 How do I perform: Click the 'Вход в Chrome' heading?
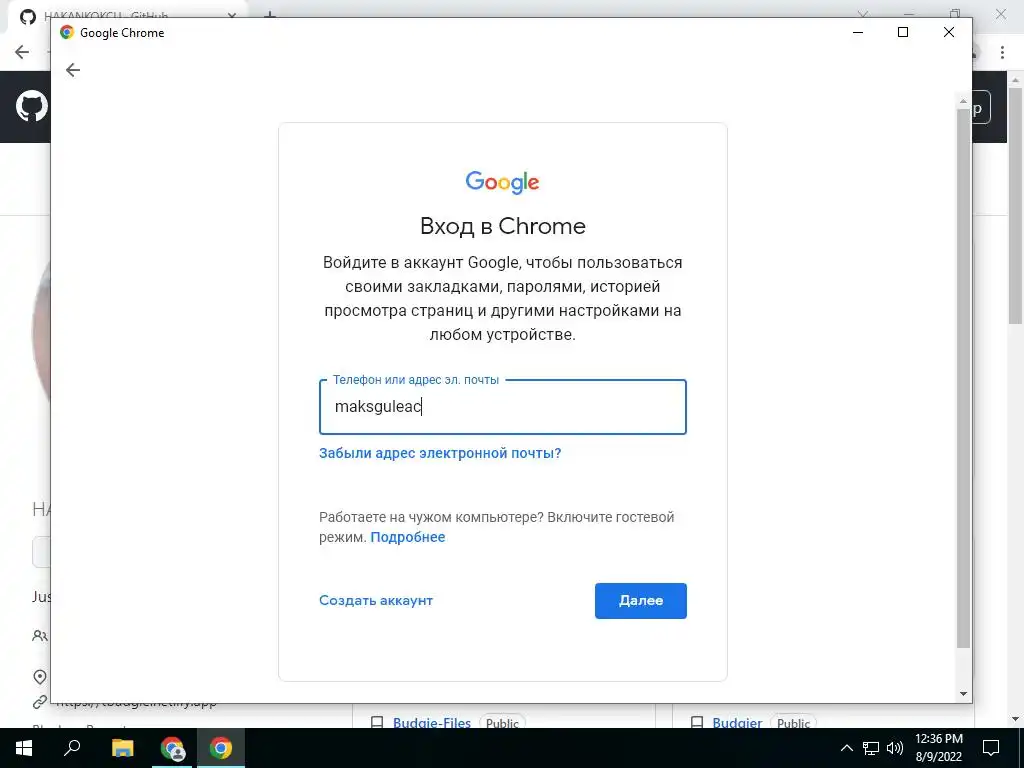[x=502, y=226]
